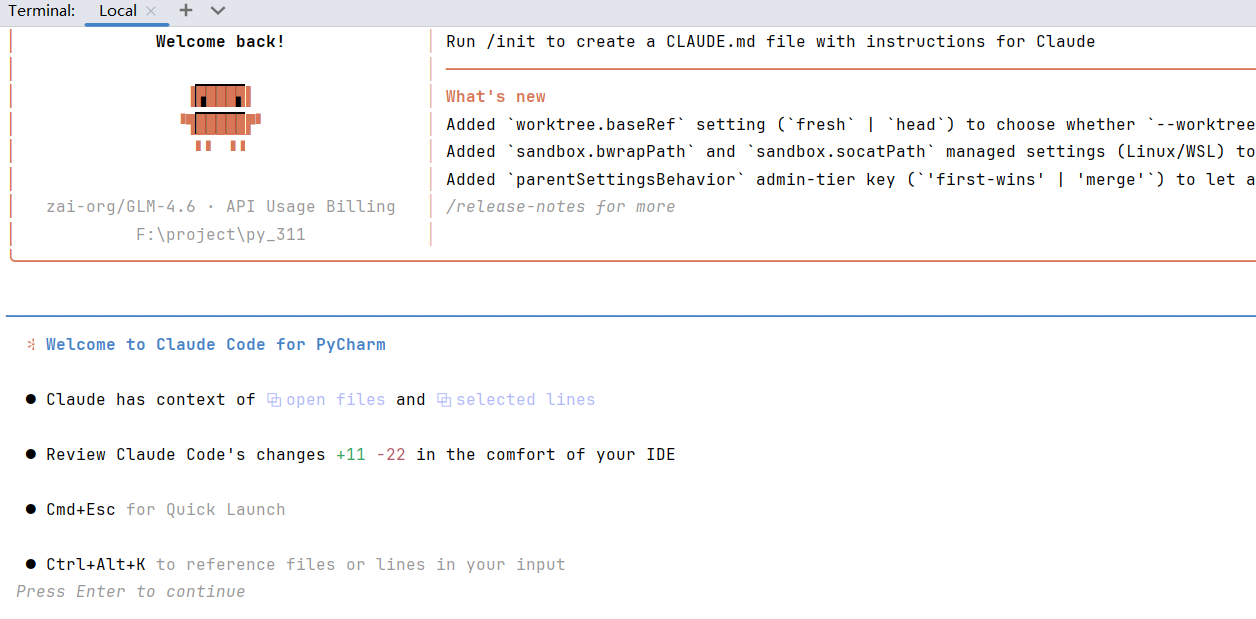Screen dimensions: 1256x619
Task: Click the 'selected lines' text
Action: coord(526,400)
